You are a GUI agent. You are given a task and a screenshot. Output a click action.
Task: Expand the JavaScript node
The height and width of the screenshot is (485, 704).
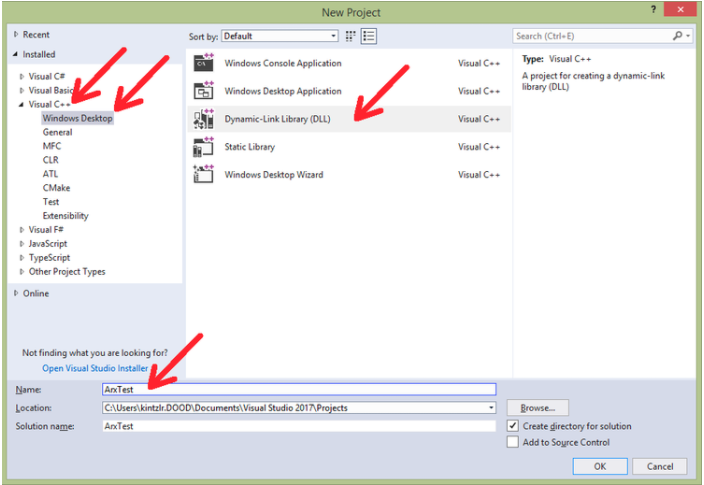coord(22,243)
